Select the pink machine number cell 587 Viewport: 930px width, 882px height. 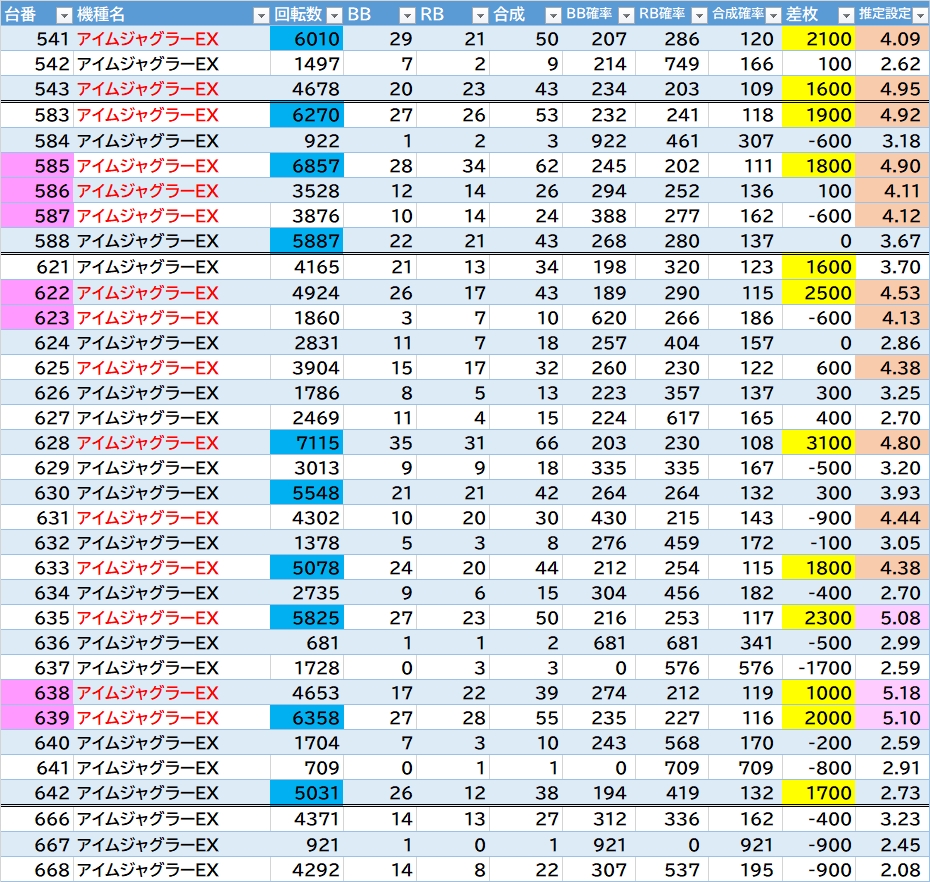37,215
